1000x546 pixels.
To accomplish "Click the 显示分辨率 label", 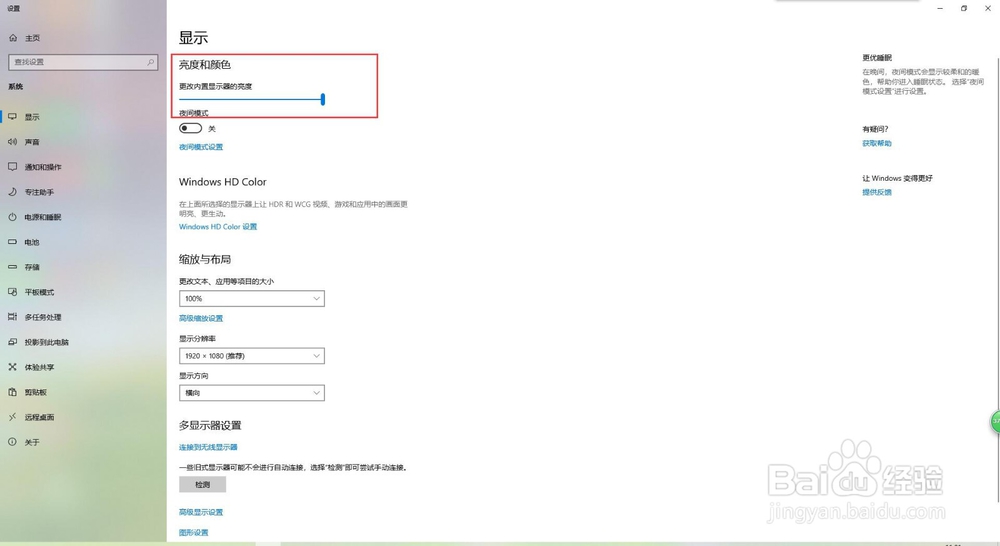I will tap(197, 339).
